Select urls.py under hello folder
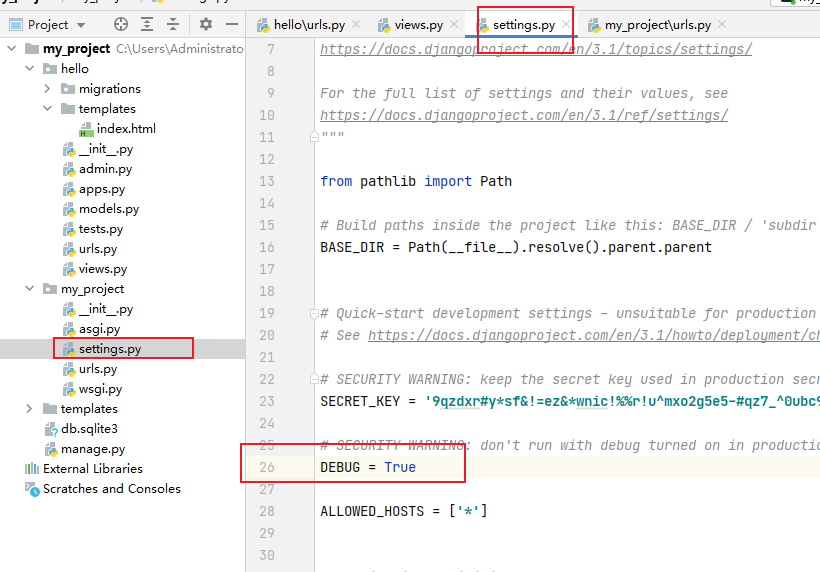The width and height of the screenshot is (820, 572). click(98, 249)
